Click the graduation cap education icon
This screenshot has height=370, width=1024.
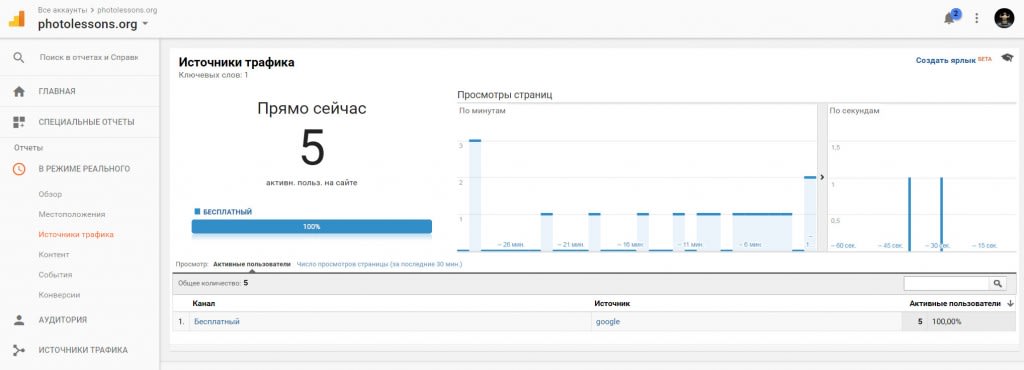click(x=1007, y=58)
